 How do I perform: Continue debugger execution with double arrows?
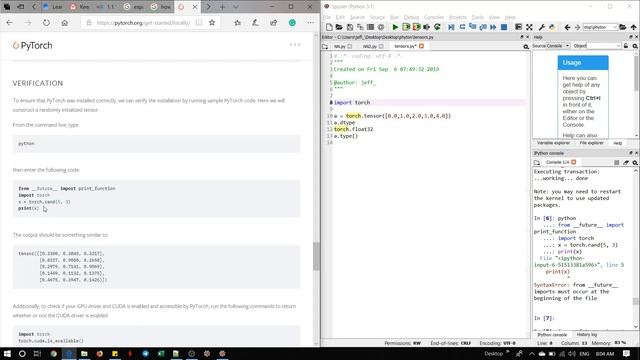tap(493, 27)
